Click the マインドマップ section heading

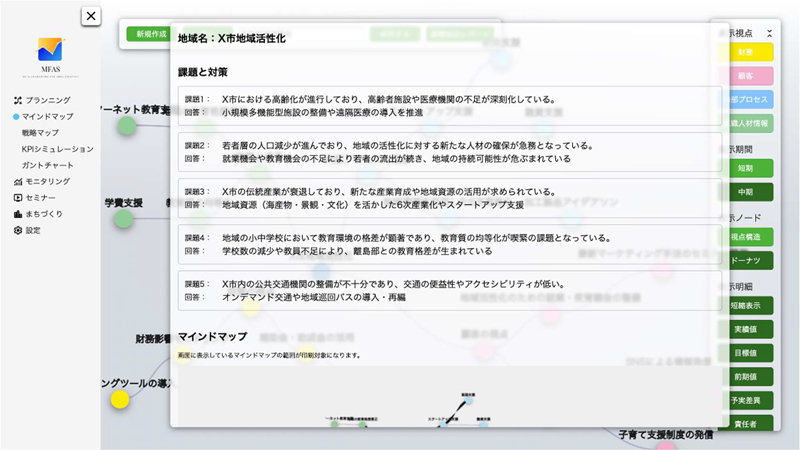click(x=212, y=336)
